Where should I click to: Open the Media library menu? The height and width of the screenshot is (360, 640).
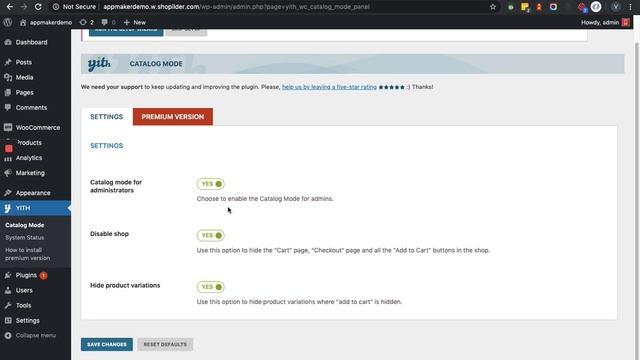pyautogui.click(x=24, y=78)
